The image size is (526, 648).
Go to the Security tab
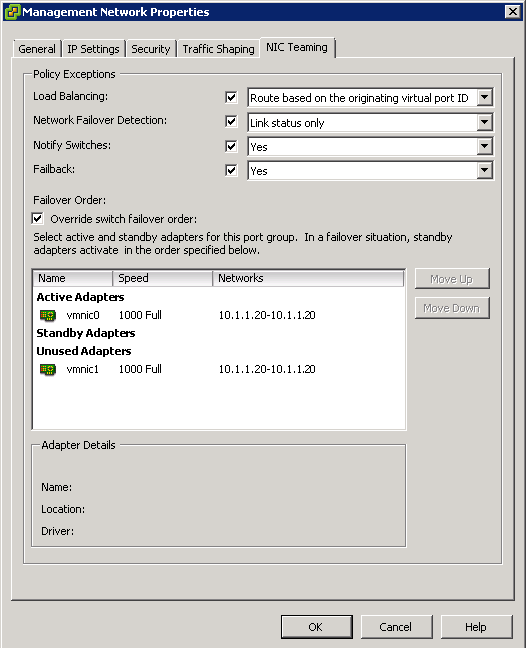(x=151, y=49)
